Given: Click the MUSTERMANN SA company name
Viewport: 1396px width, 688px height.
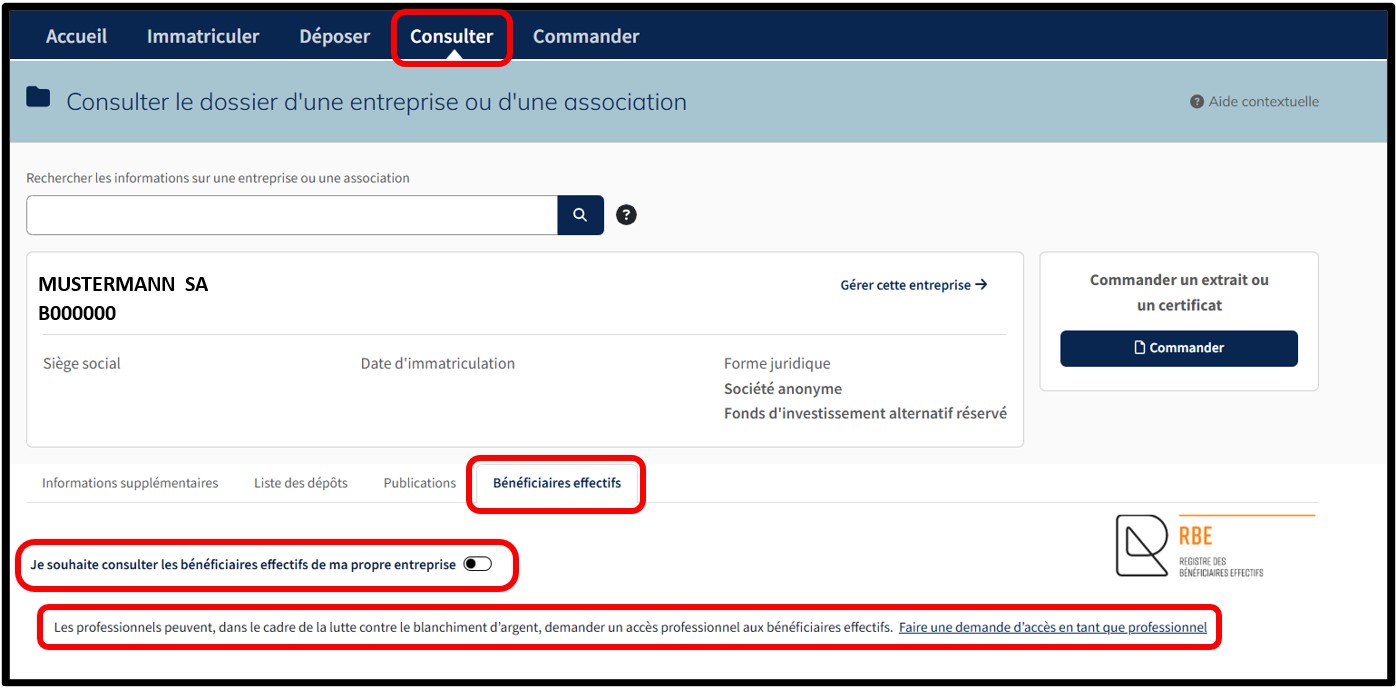Looking at the screenshot, I should [123, 285].
